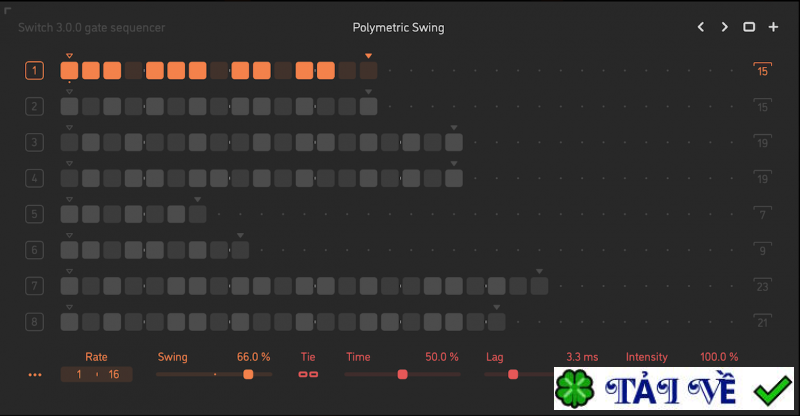Click the Polymetric Swing preset name

398,28
